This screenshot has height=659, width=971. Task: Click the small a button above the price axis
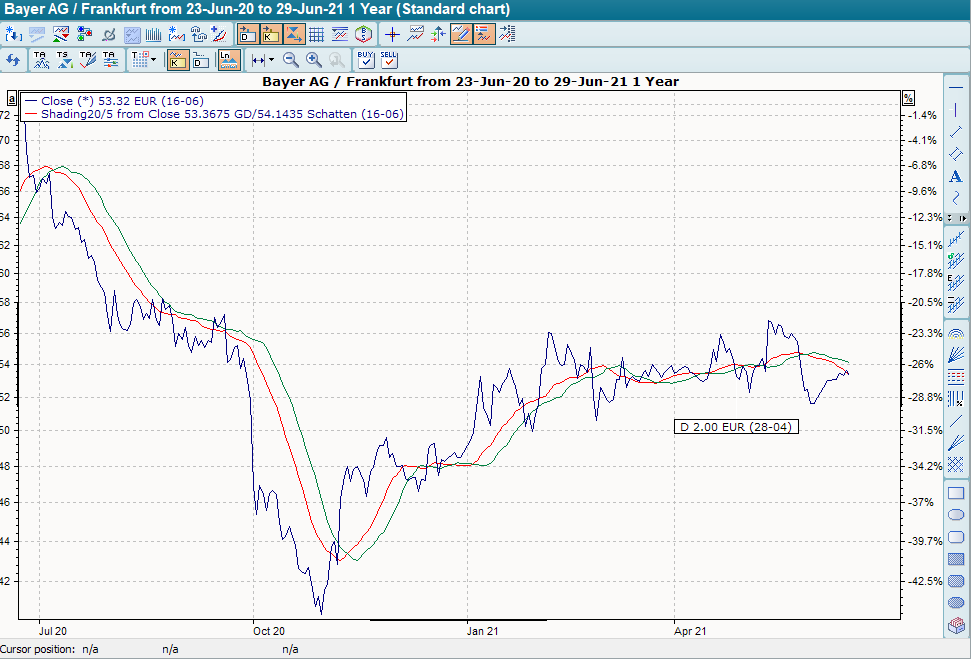12,99
